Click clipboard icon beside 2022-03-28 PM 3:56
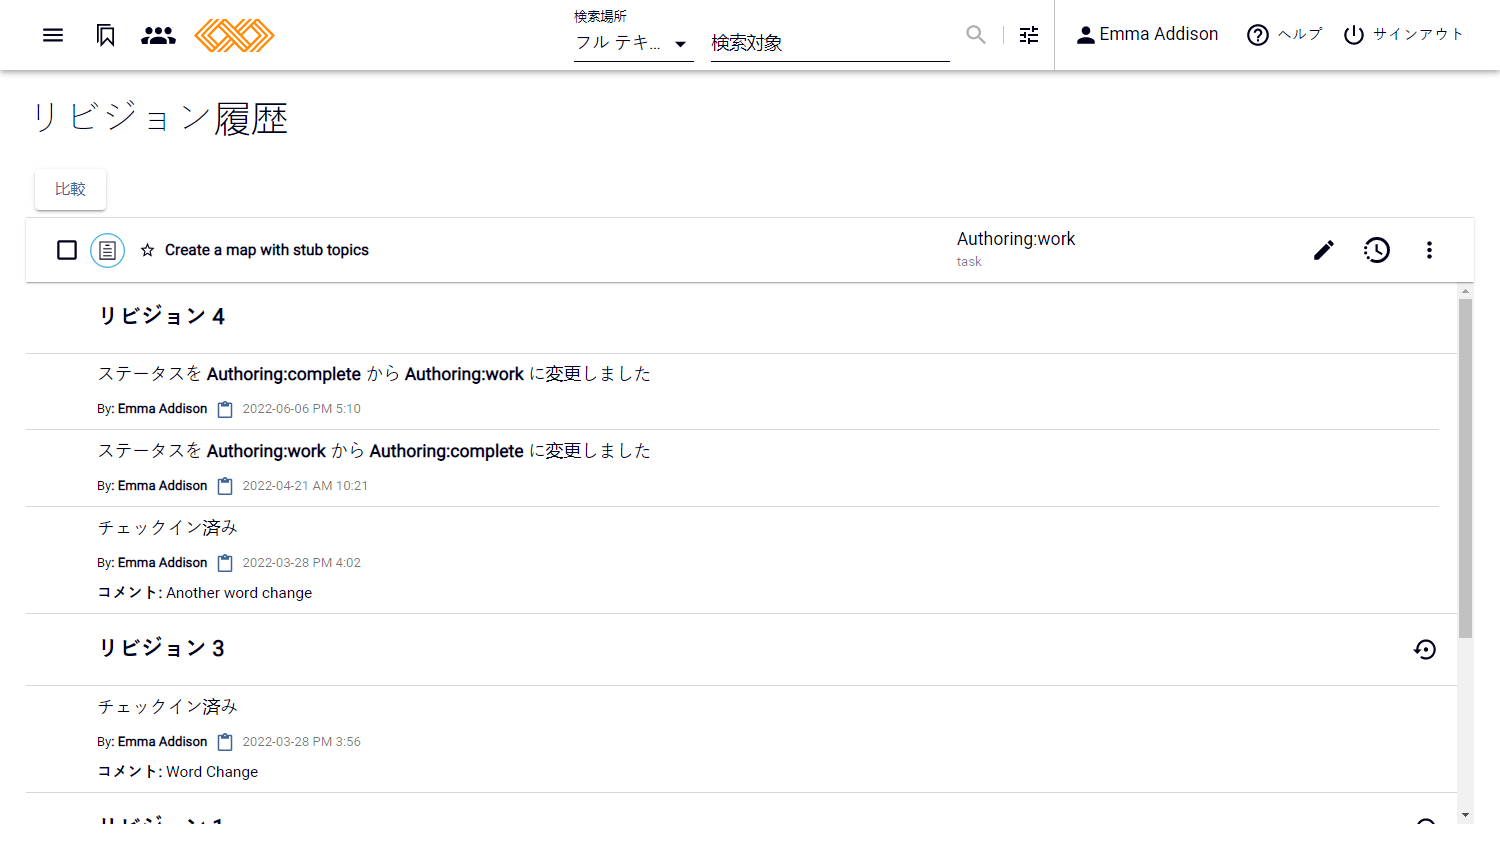Image resolution: width=1500 pixels, height=850 pixels. coord(225,742)
